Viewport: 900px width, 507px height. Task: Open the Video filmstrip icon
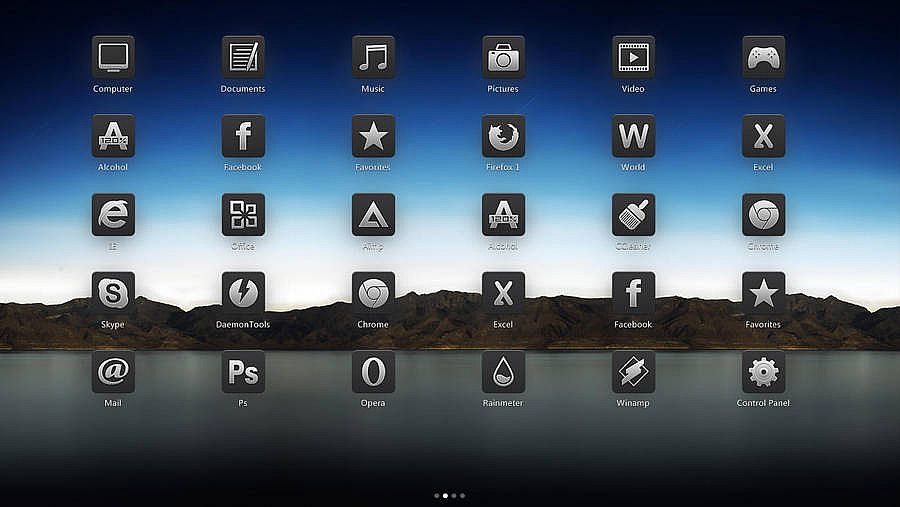click(633, 57)
